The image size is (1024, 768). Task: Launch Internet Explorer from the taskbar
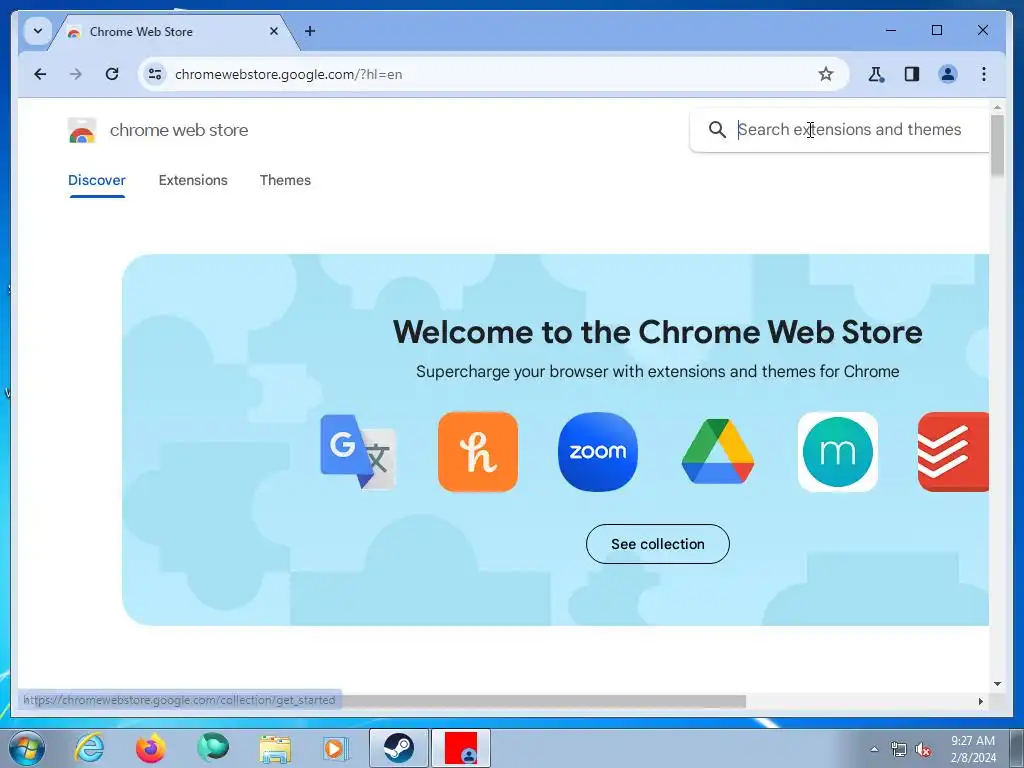pyautogui.click(x=89, y=748)
